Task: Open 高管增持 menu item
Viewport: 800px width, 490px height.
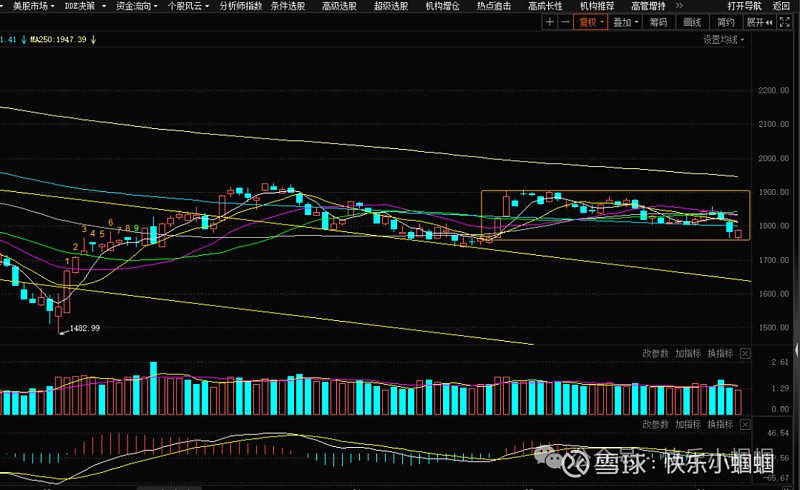Action: pos(648,6)
